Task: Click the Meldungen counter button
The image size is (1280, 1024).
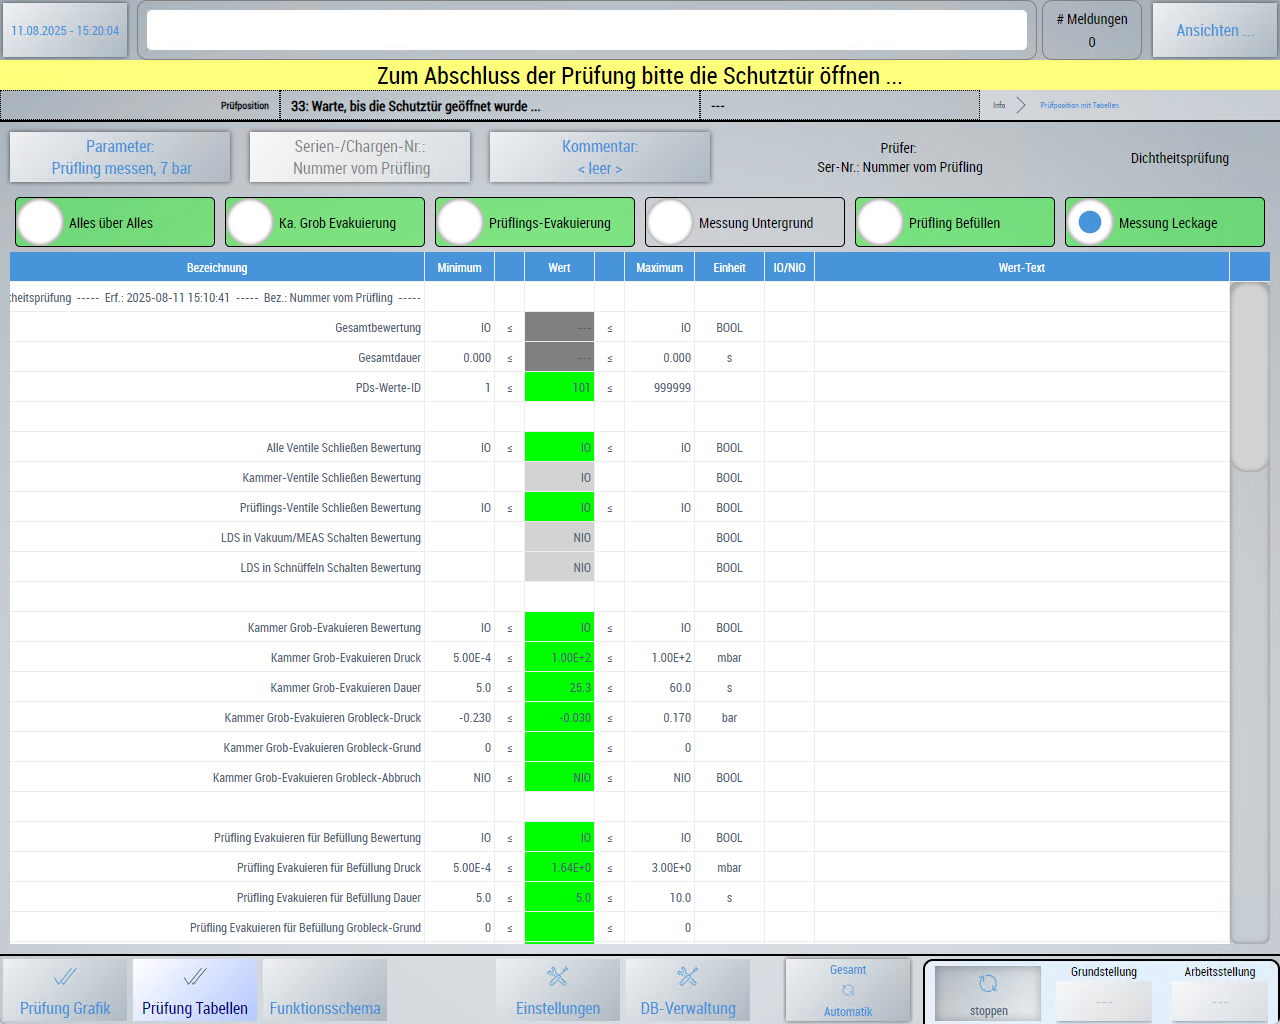Action: [x=1091, y=31]
